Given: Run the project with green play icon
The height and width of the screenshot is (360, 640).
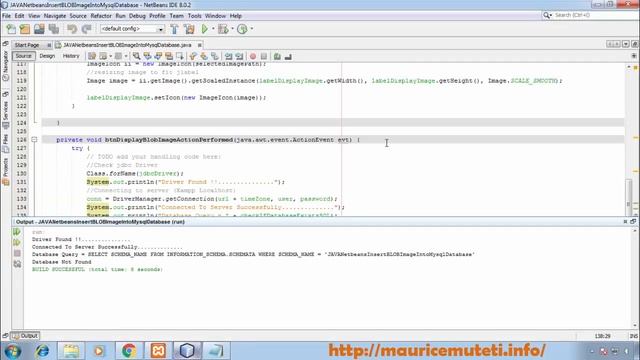Looking at the screenshot, I should 204,29.
